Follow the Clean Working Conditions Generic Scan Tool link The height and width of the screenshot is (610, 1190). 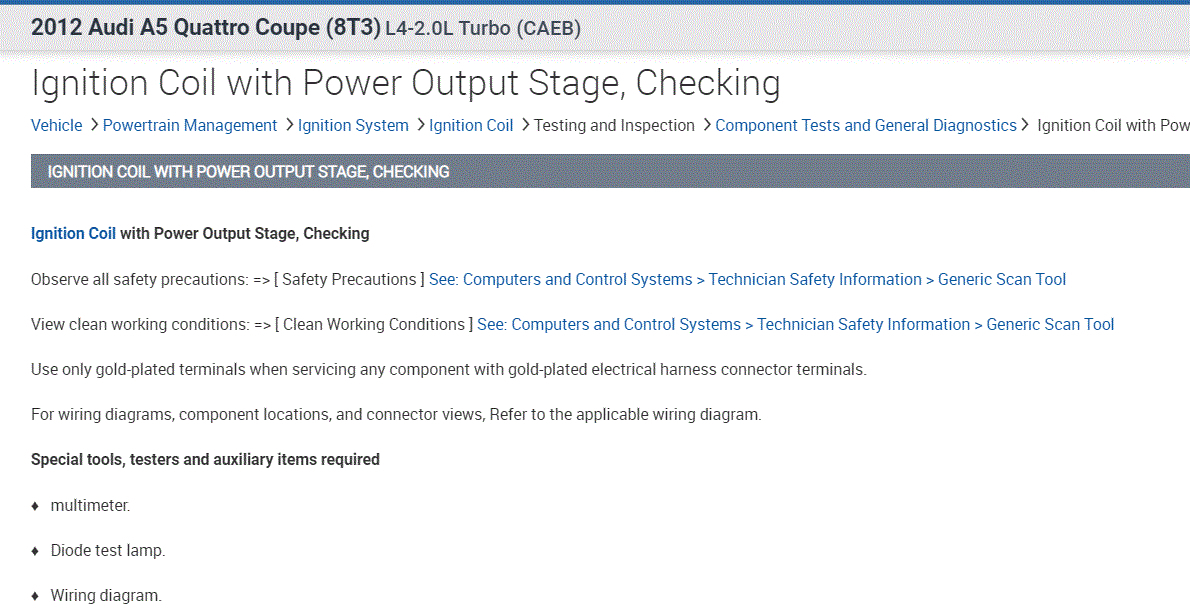click(795, 325)
